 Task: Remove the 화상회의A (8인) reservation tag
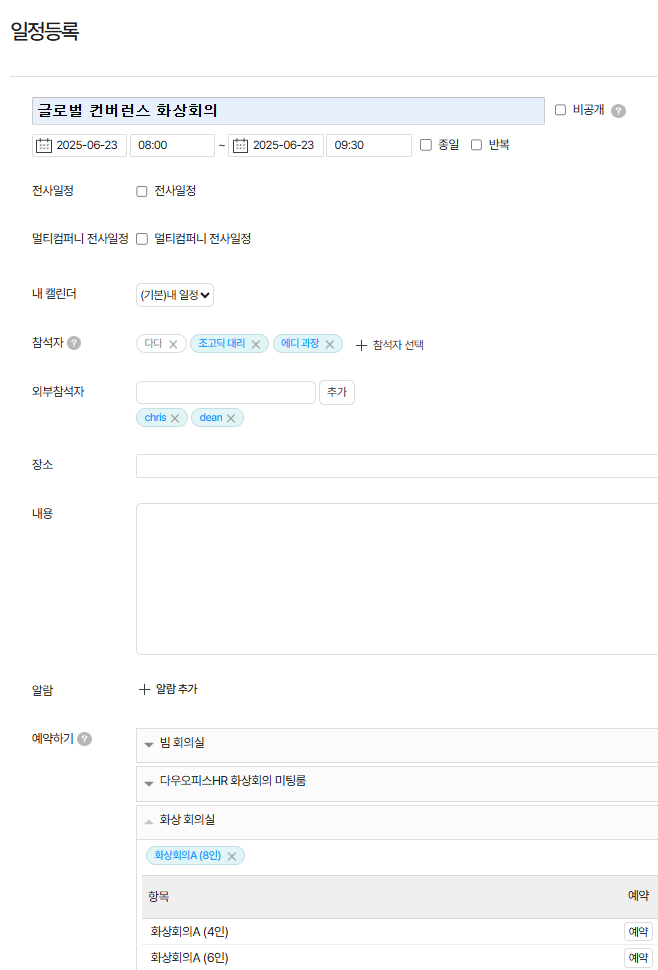click(232, 856)
